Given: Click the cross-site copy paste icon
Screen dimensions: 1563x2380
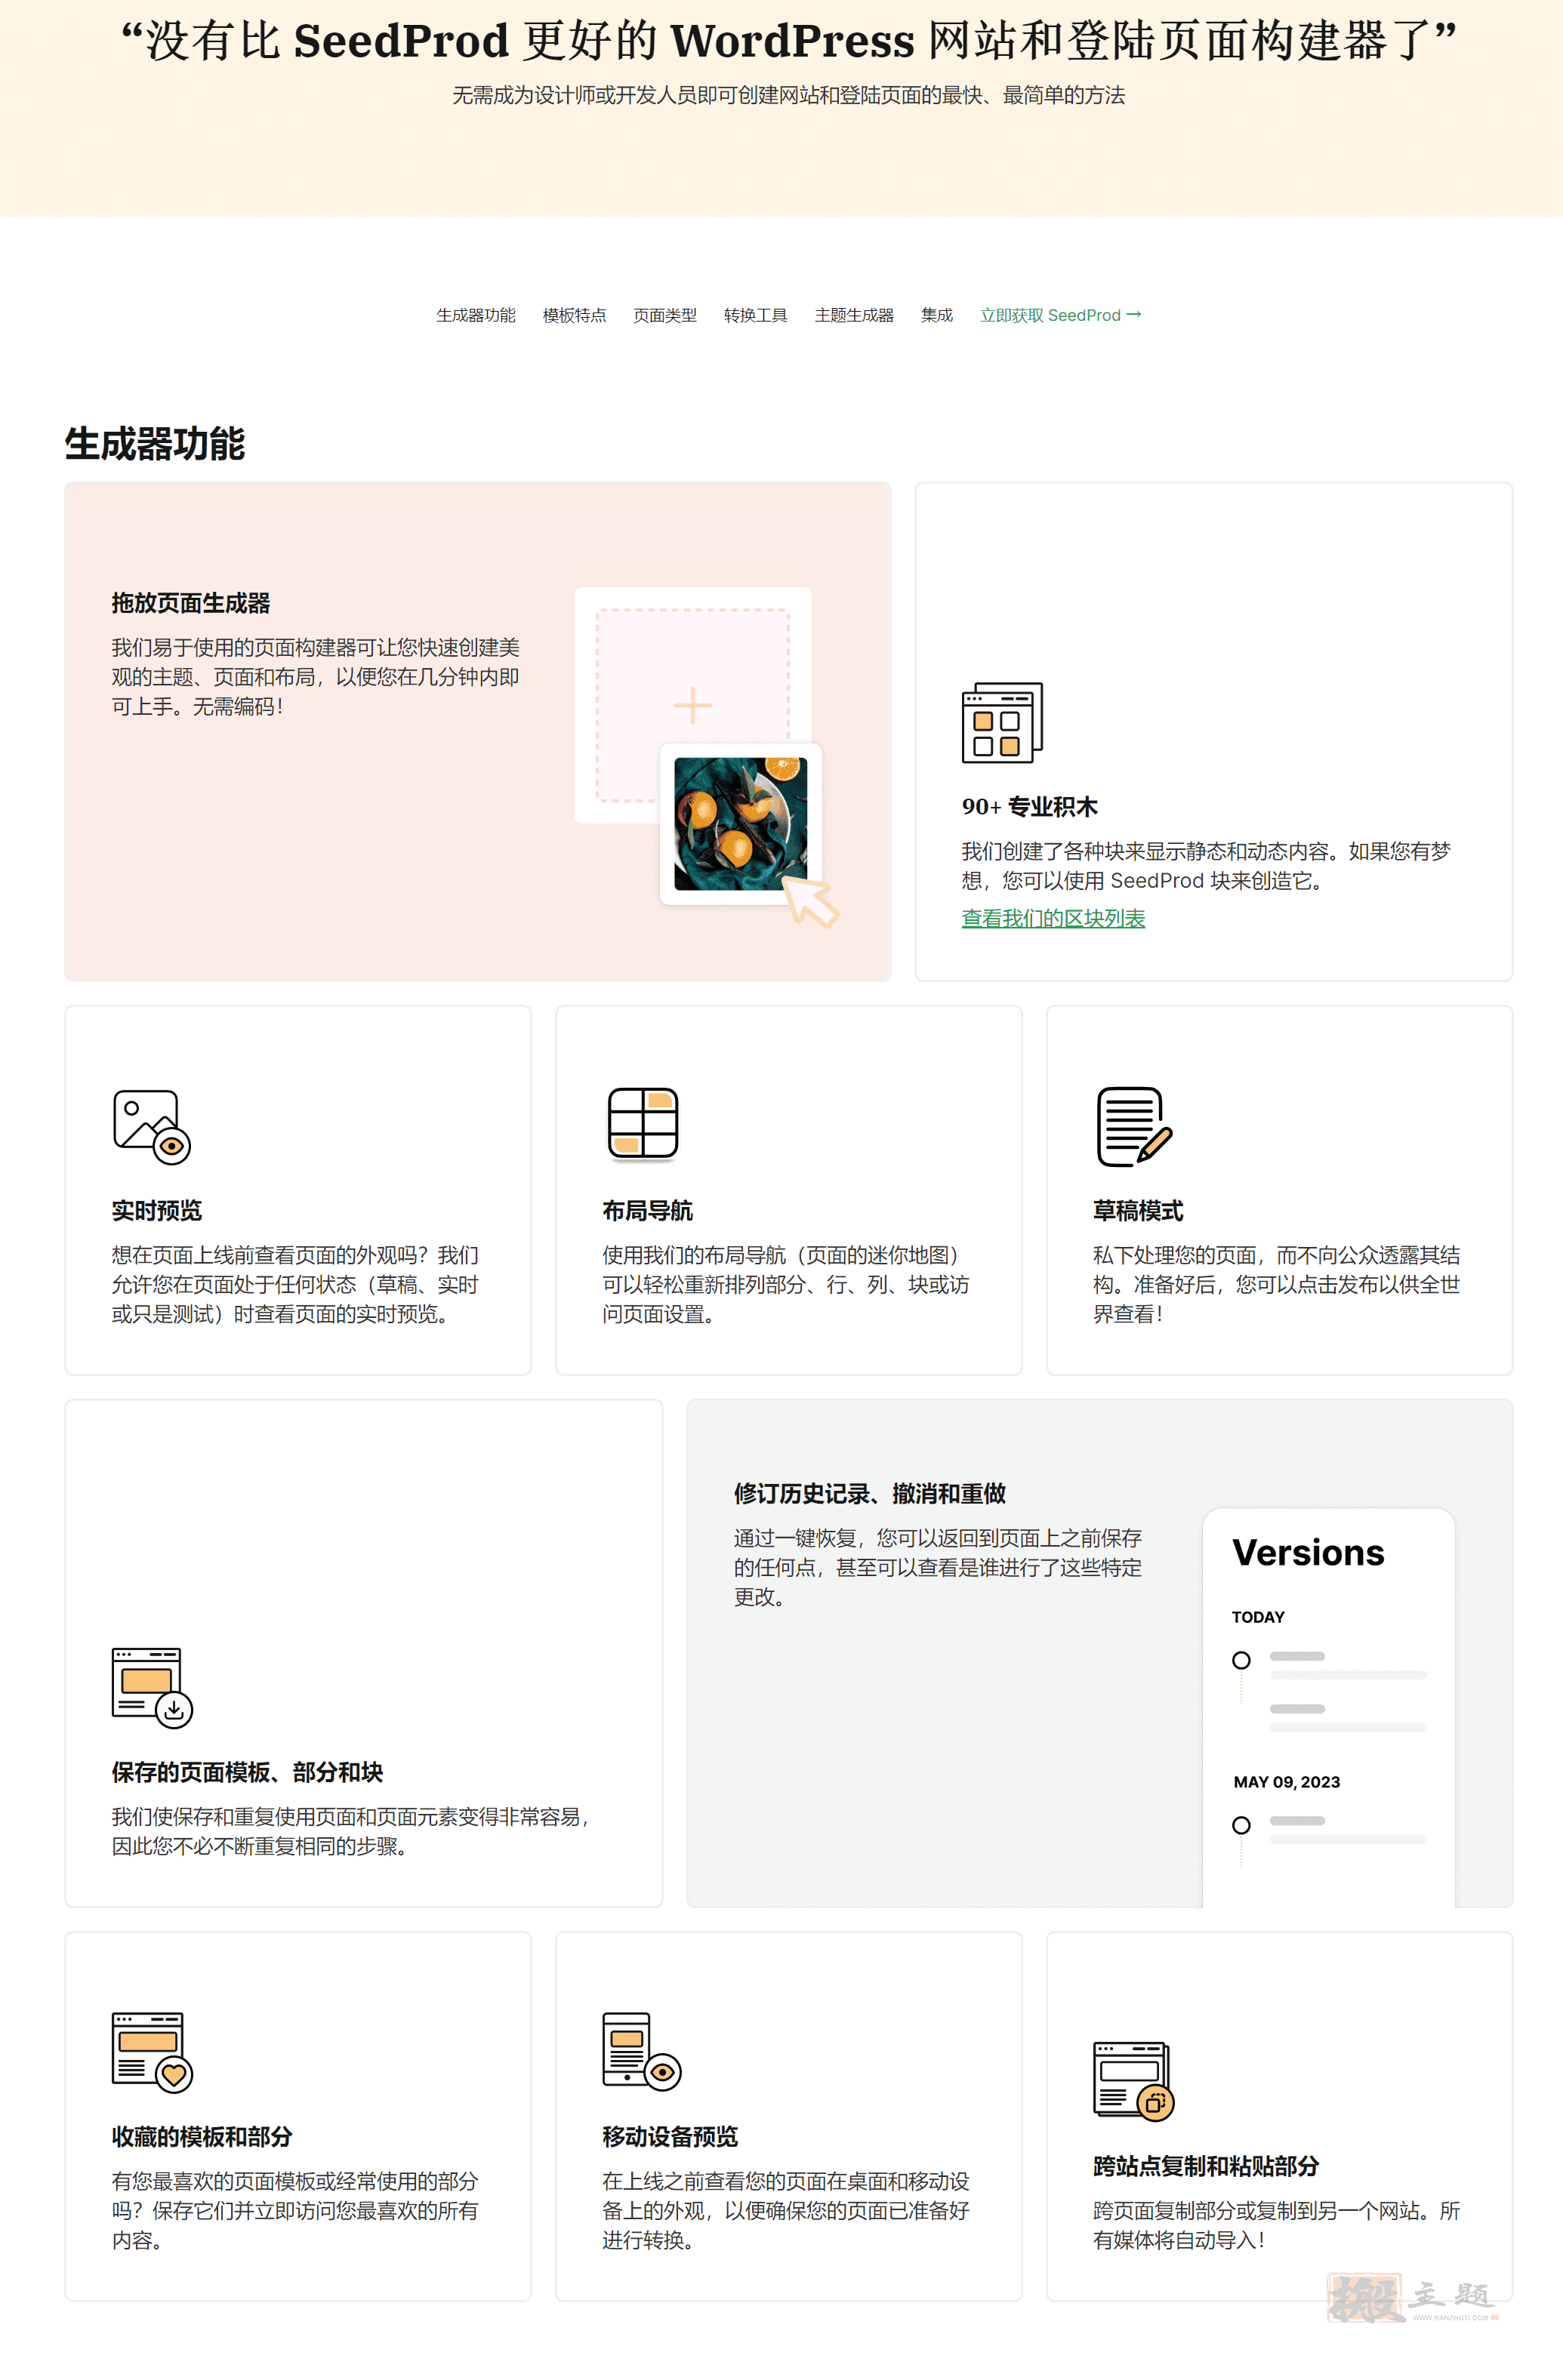Looking at the screenshot, I should (1134, 2081).
